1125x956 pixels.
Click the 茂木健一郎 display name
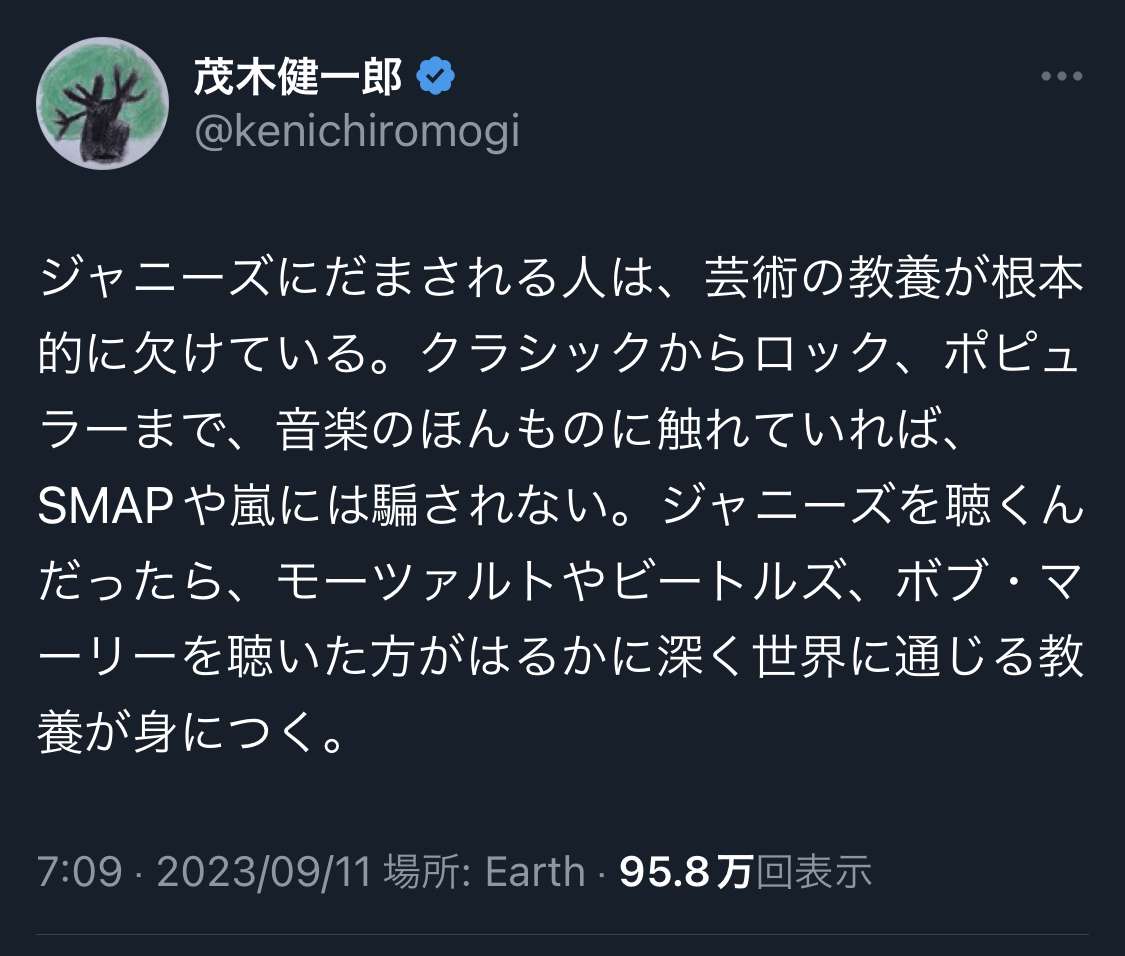(297, 77)
